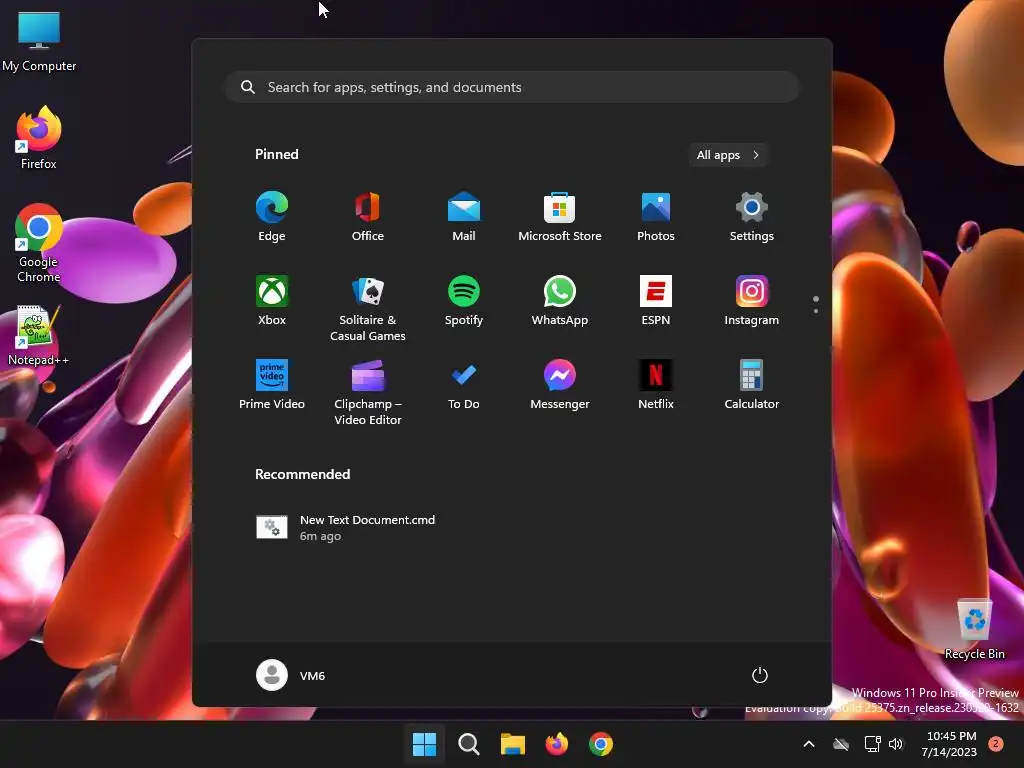Open the notification badge showing 2
The height and width of the screenshot is (768, 1024).
pos(995,744)
